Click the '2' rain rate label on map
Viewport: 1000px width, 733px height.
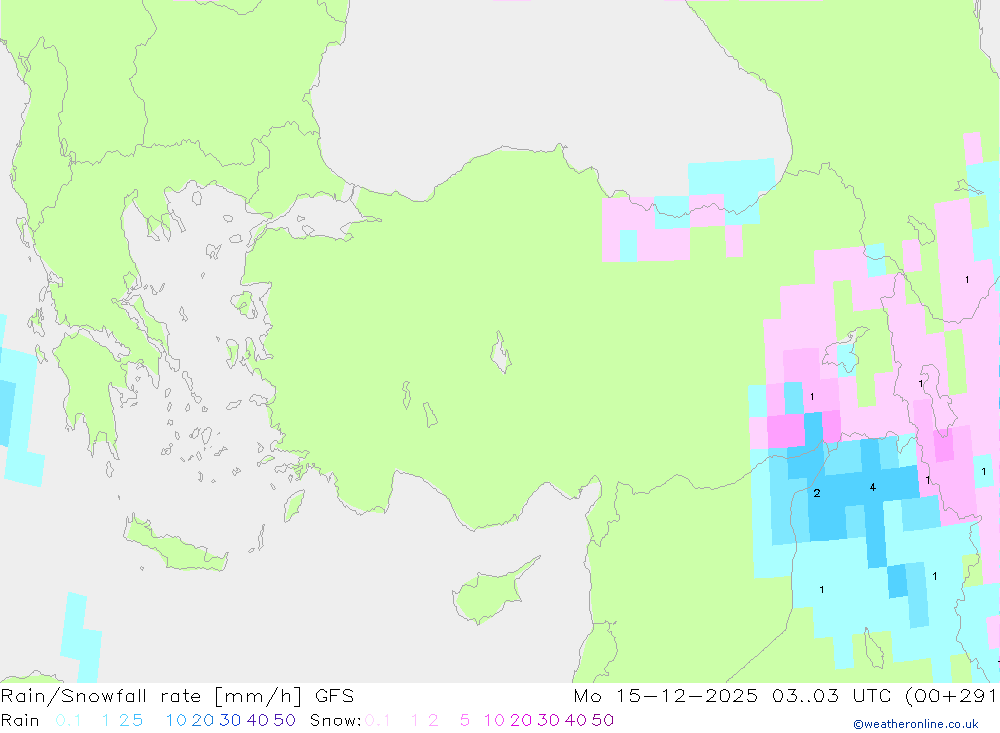(817, 493)
